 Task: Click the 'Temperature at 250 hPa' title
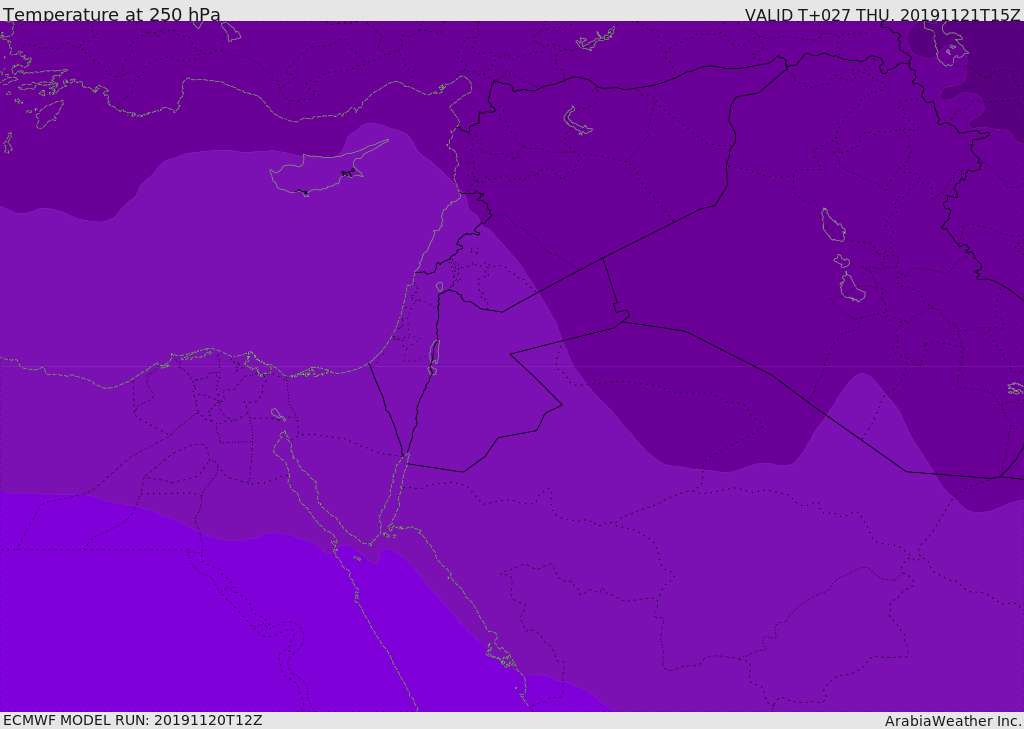tap(112, 14)
